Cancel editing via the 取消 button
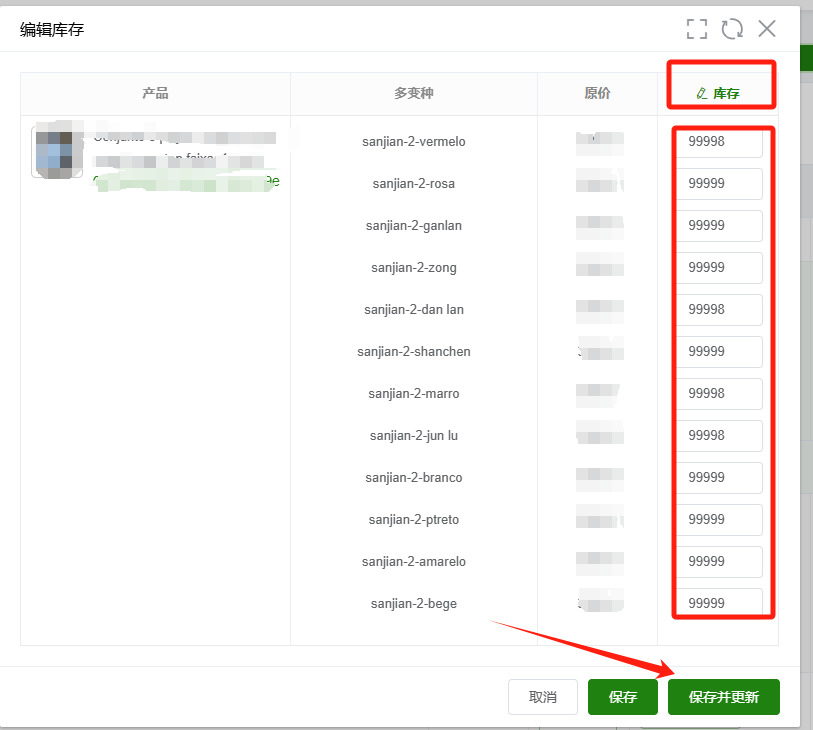The image size is (813, 730). [542, 697]
